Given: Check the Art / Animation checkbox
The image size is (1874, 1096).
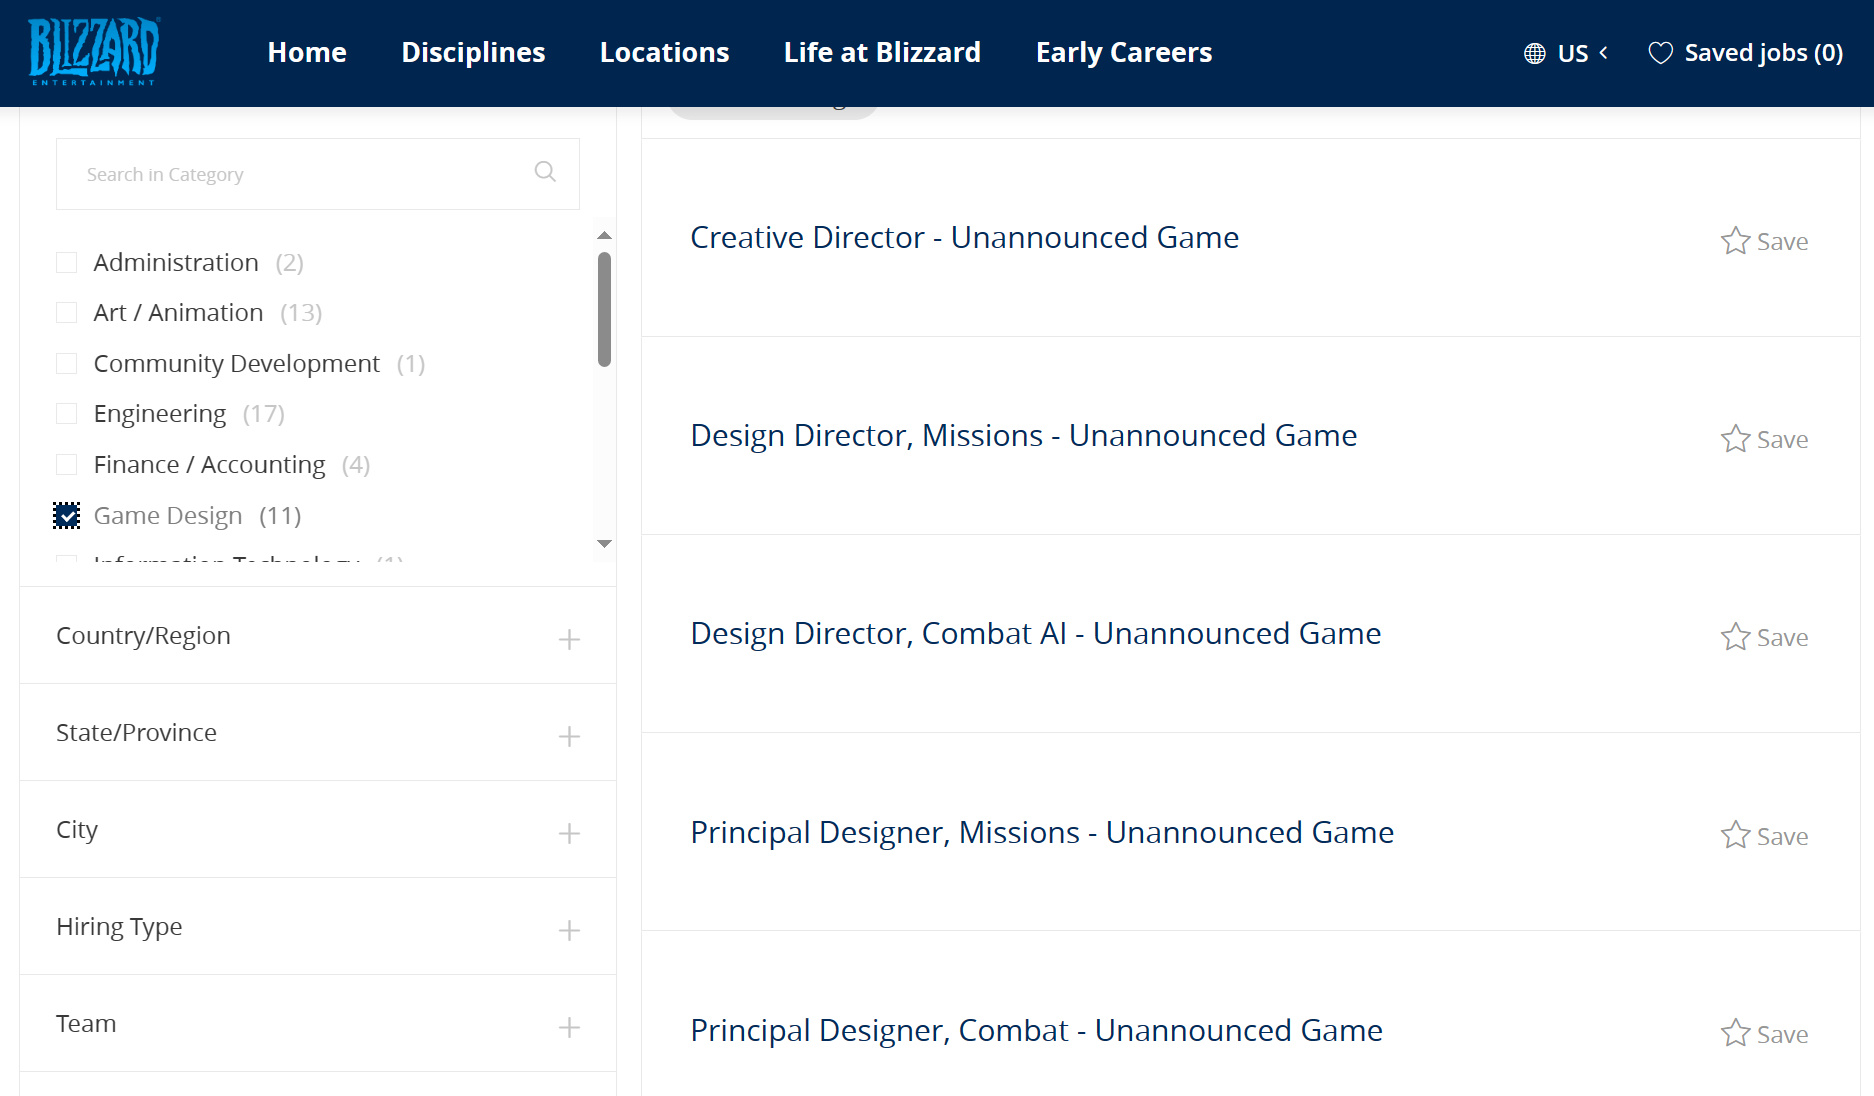Looking at the screenshot, I should point(67,313).
